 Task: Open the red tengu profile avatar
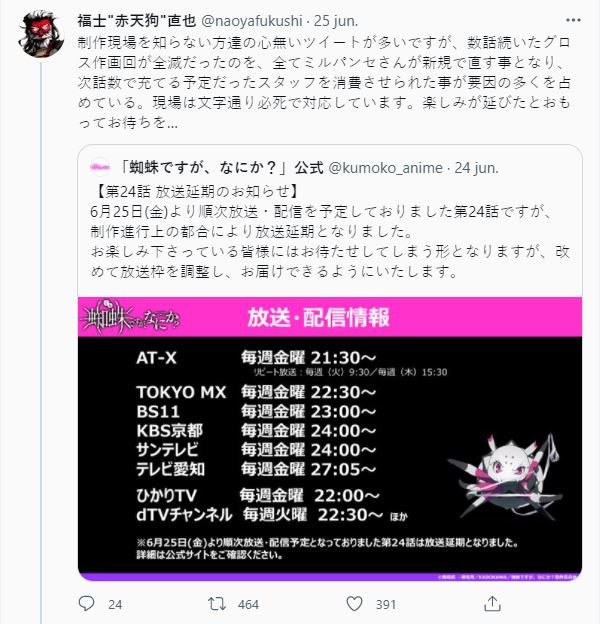41,34
